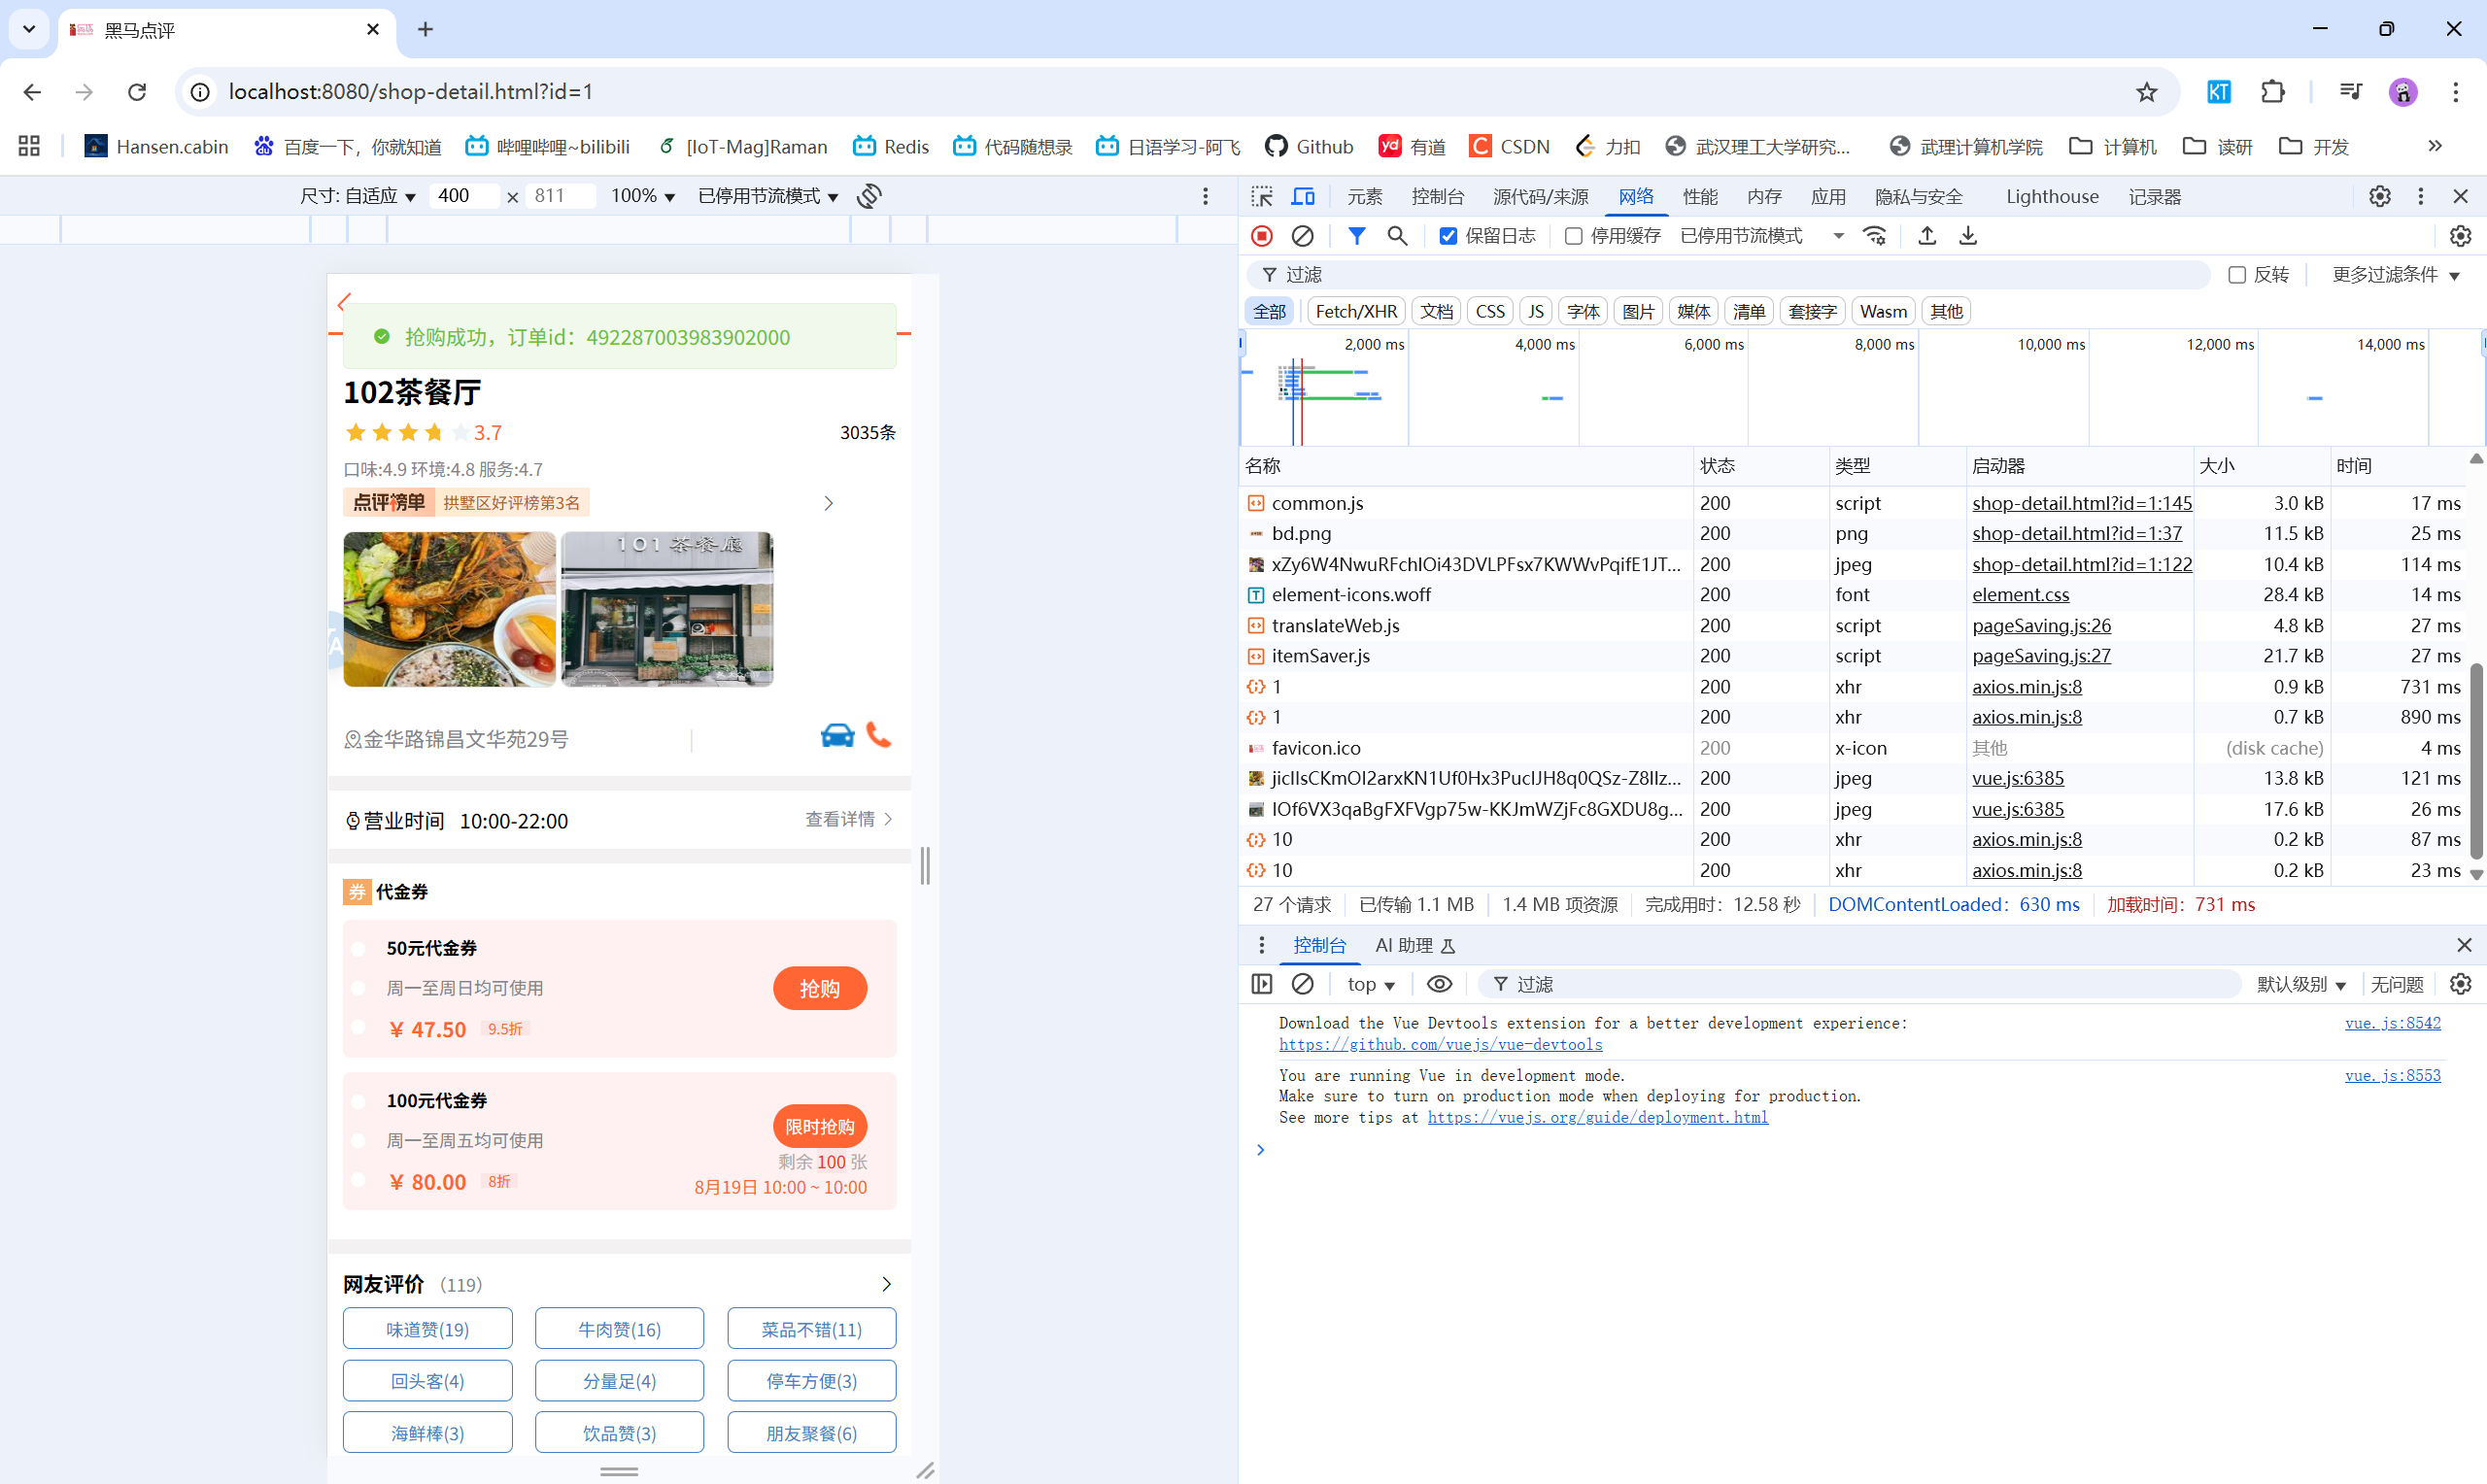Uncheck the 保留日志 checkbox
Image resolution: width=2487 pixels, height=1484 pixels.
point(1448,236)
